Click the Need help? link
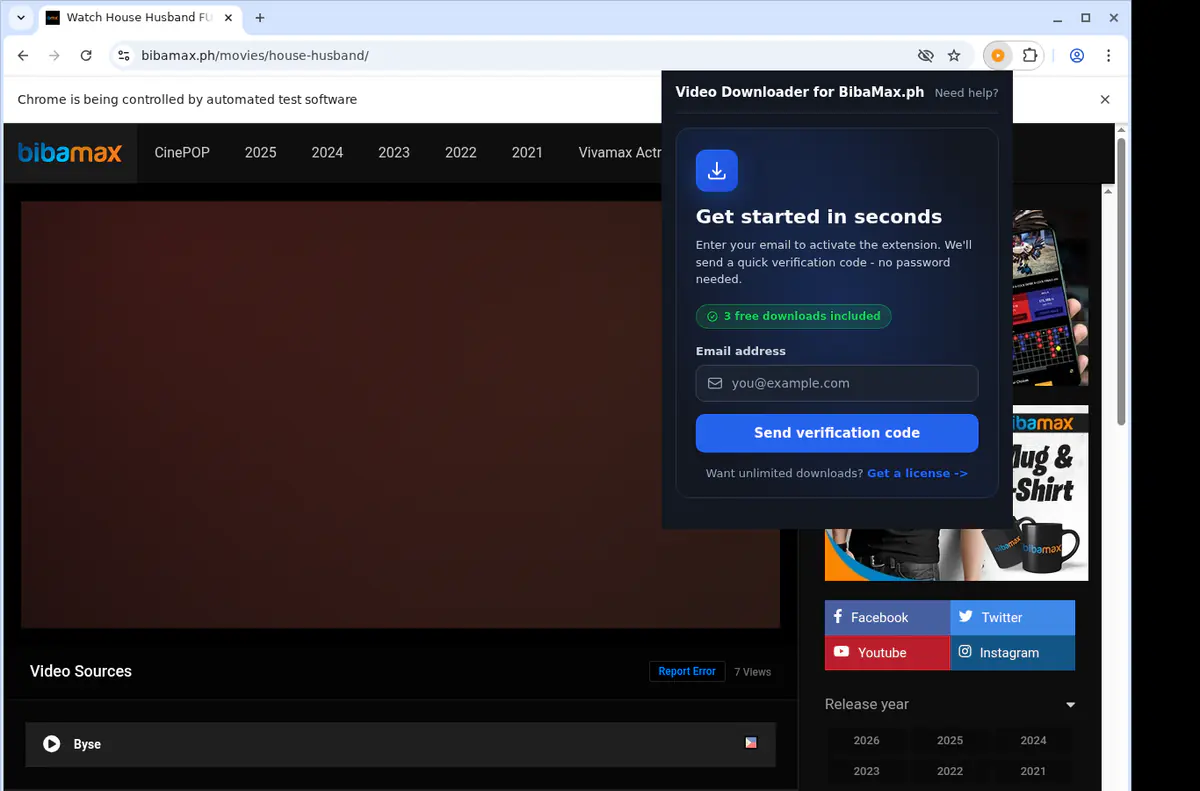The image size is (1200, 791). point(966,93)
